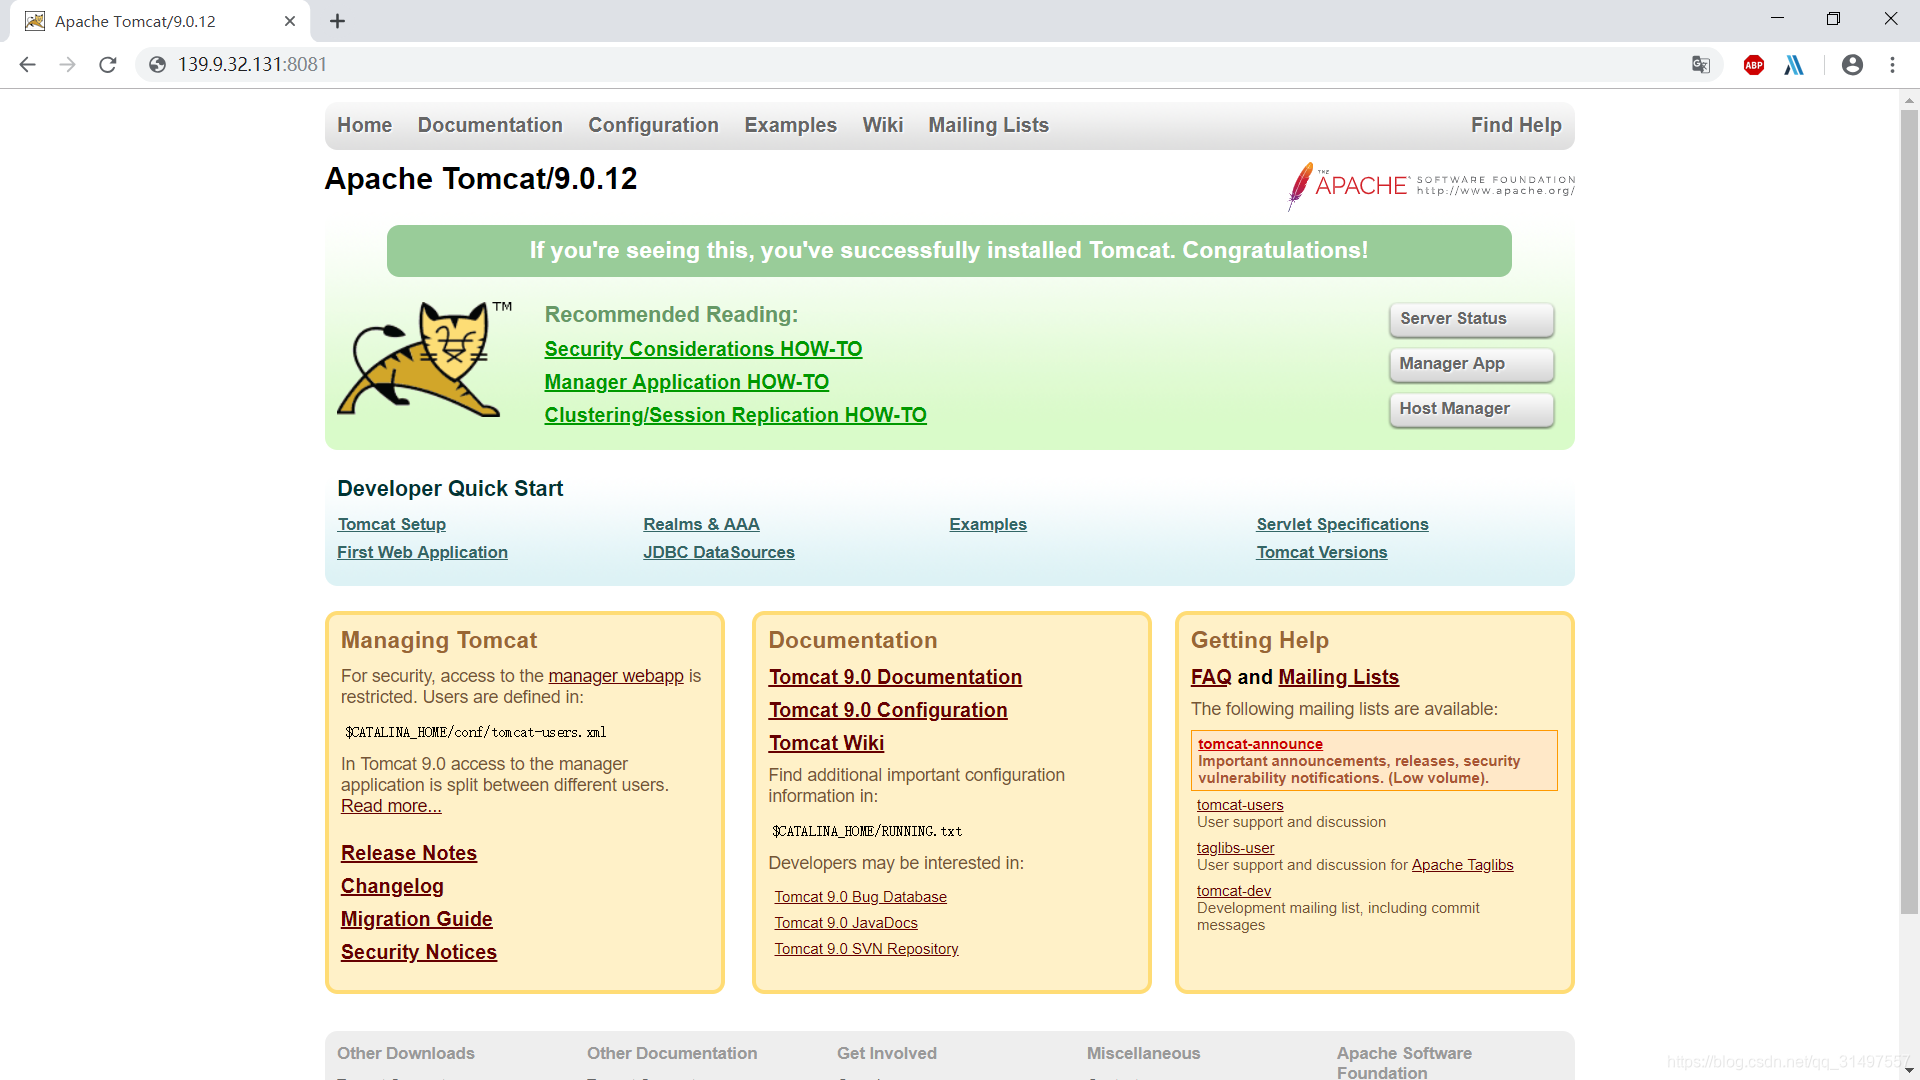This screenshot has height=1080, width=1920.
Task: Open Chrome three-dot menu
Action: (1892, 65)
